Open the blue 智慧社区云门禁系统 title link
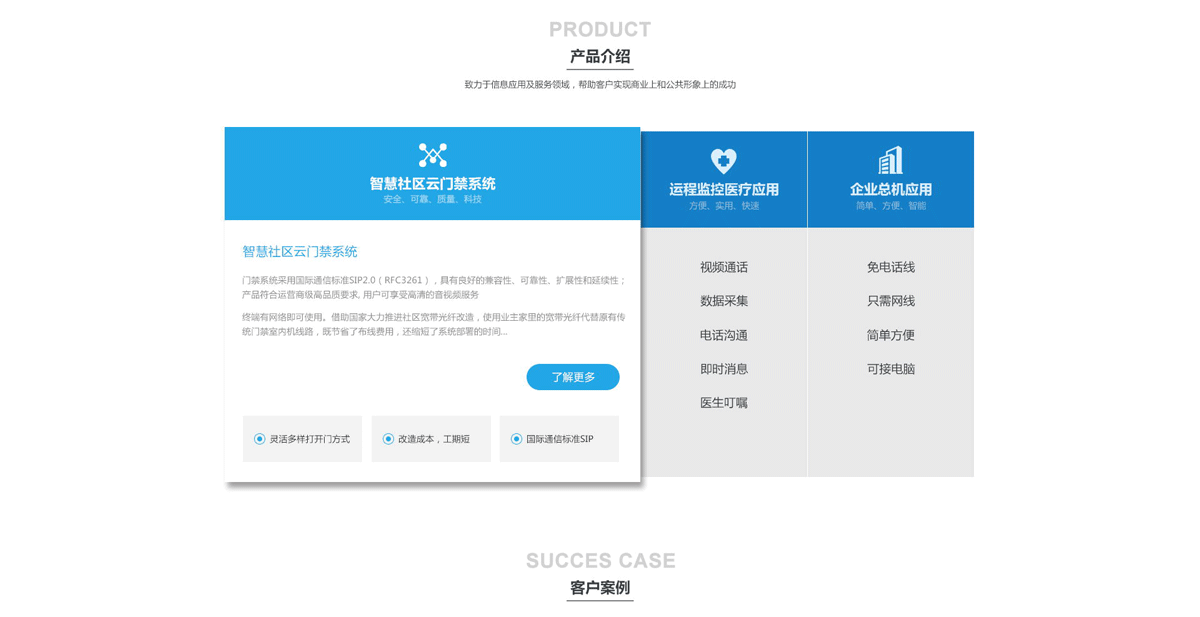Screen dimensions: 1200x617 pyautogui.click(x=300, y=252)
